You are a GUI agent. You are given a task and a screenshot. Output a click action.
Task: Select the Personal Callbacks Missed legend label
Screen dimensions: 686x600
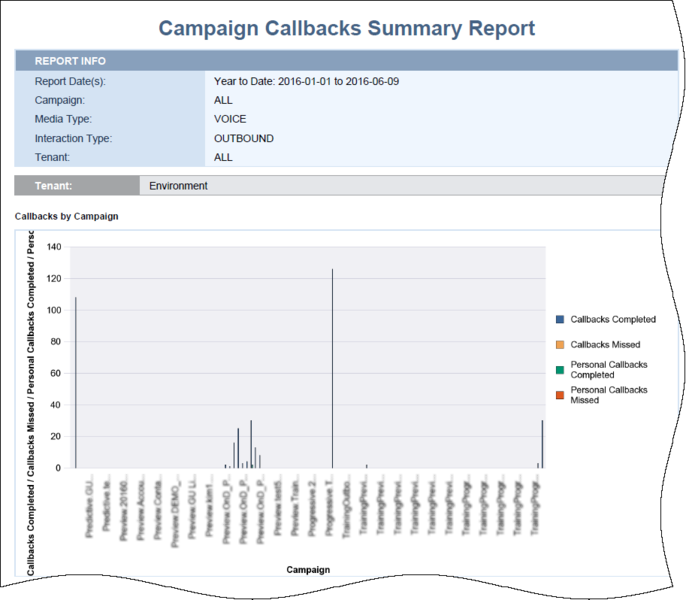608,395
